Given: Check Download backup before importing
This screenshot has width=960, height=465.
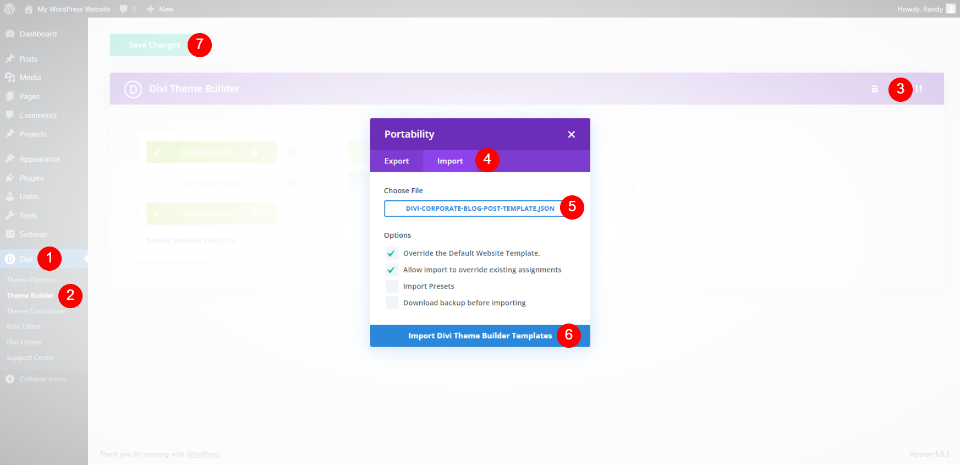Looking at the screenshot, I should [x=392, y=303].
